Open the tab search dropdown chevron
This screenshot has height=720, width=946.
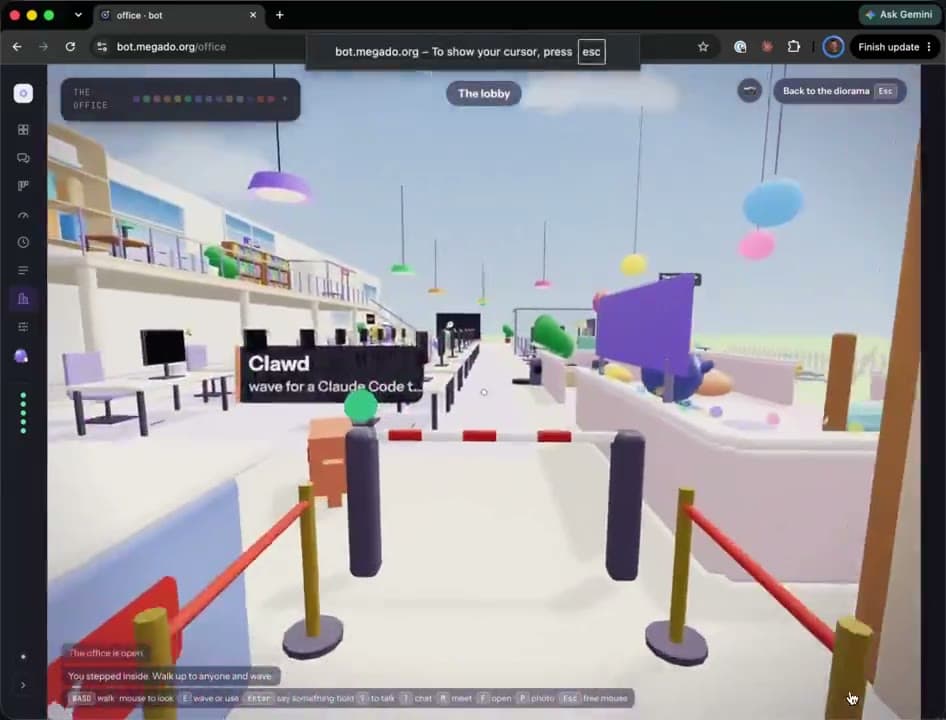point(78,15)
